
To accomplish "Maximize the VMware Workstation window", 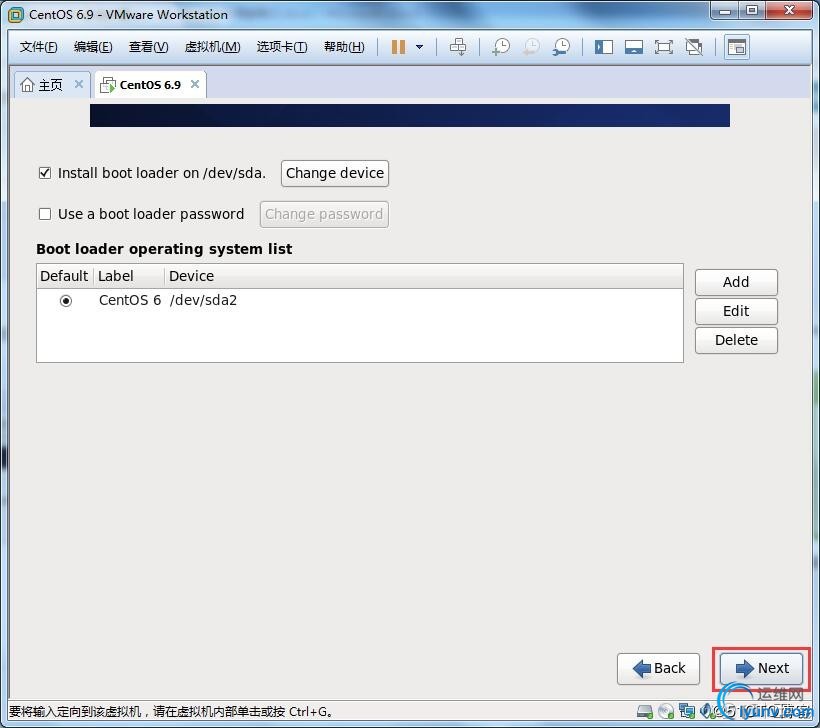I will 752,10.
